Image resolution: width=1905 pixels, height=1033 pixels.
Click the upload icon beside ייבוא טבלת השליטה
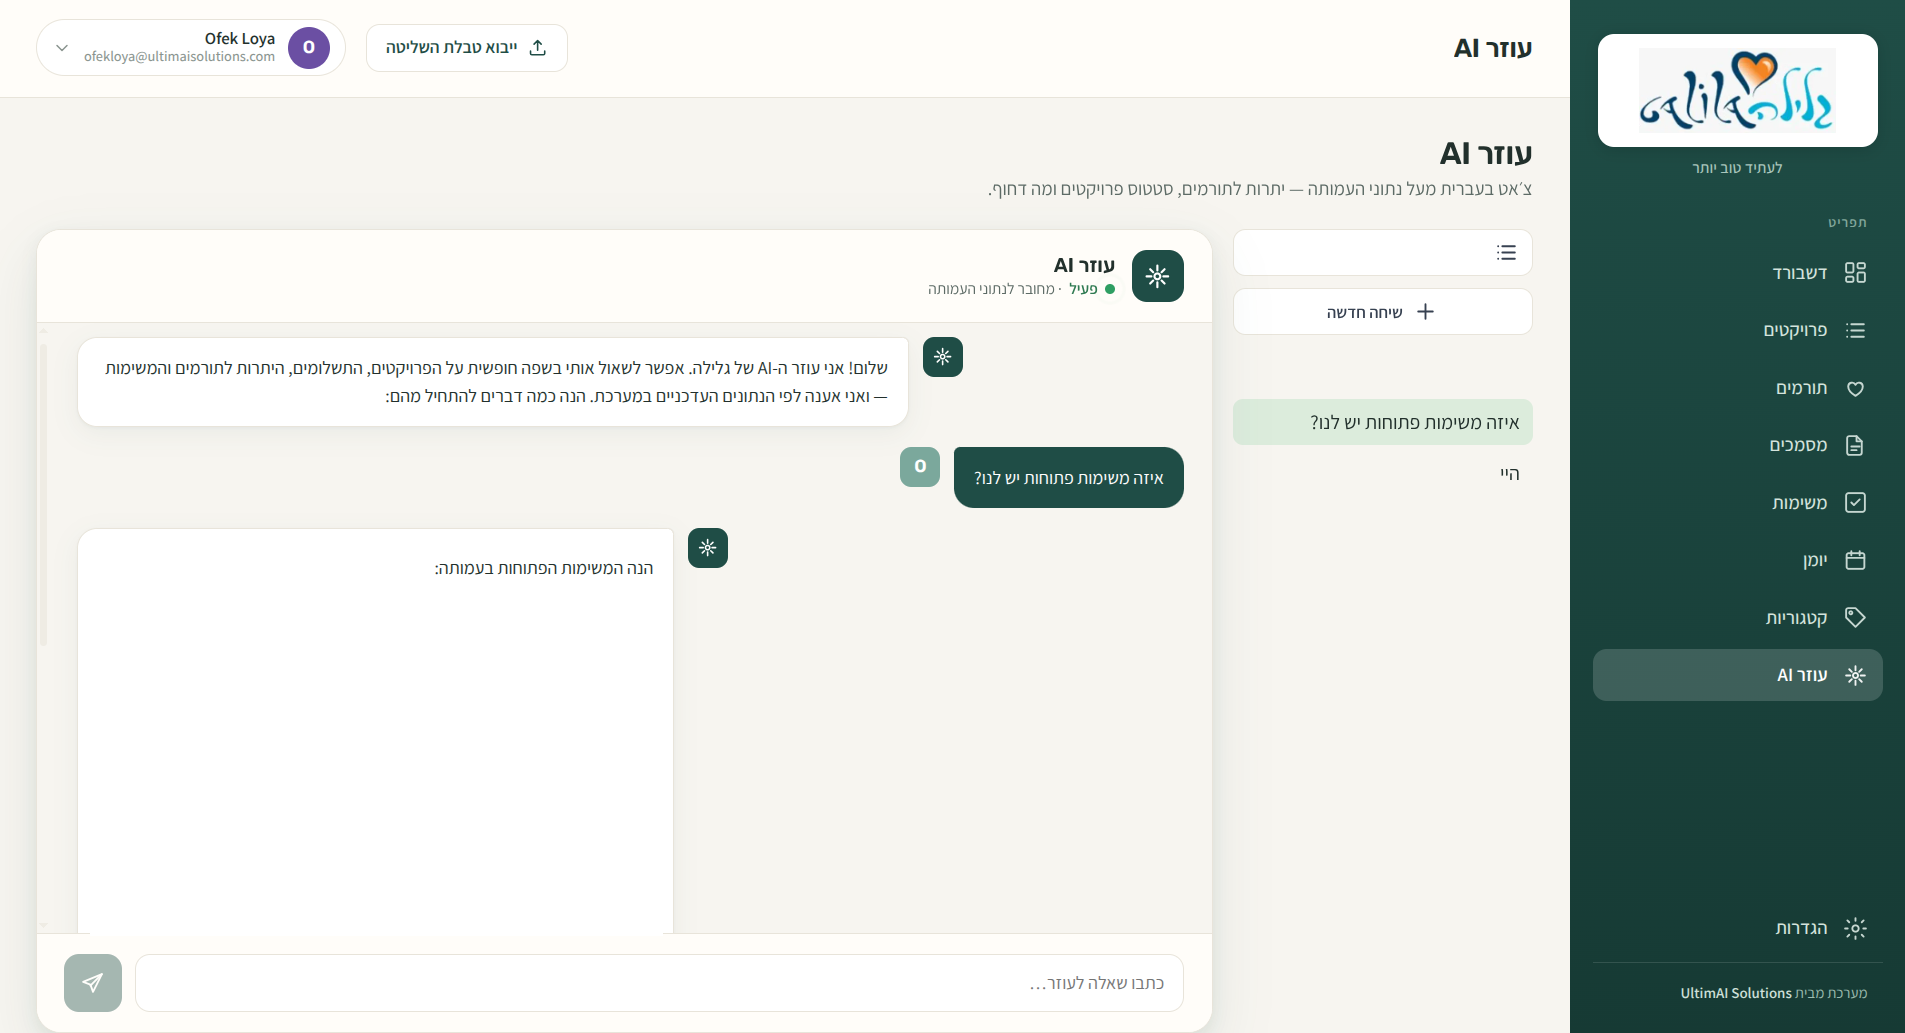tap(538, 48)
